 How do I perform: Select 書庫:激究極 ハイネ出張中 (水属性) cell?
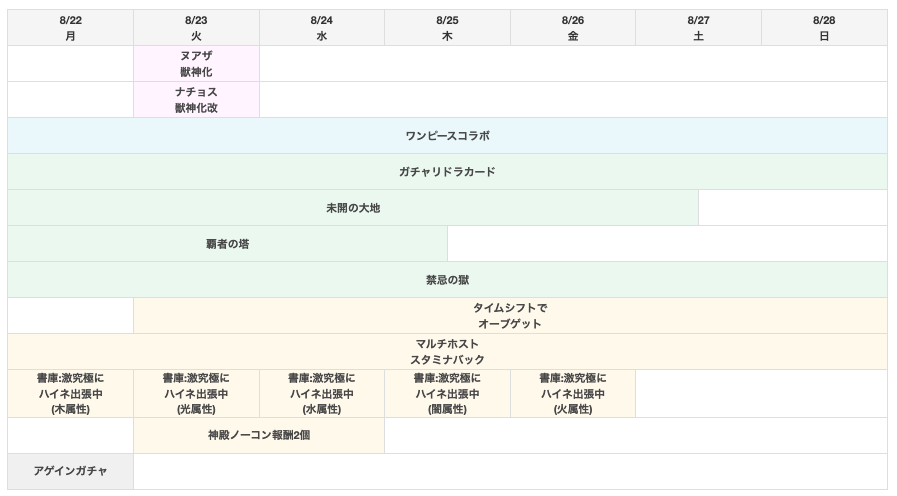point(322,394)
